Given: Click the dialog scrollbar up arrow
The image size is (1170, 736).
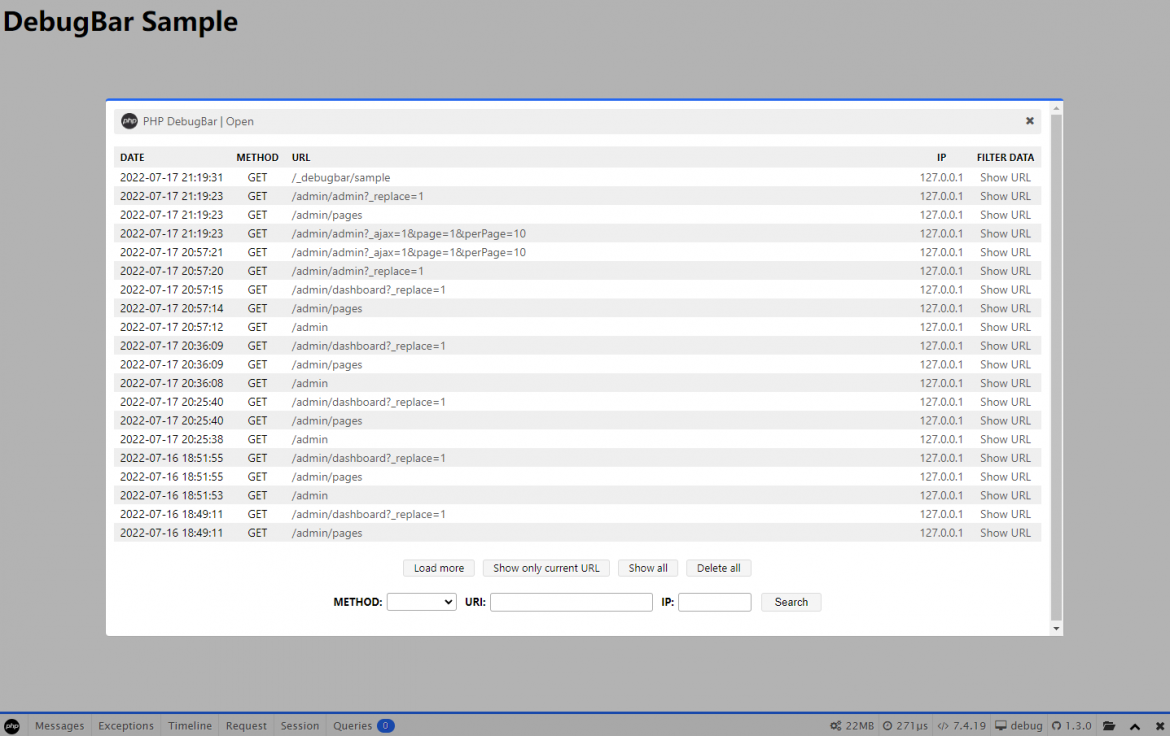Looking at the screenshot, I should pyautogui.click(x=1056, y=108).
